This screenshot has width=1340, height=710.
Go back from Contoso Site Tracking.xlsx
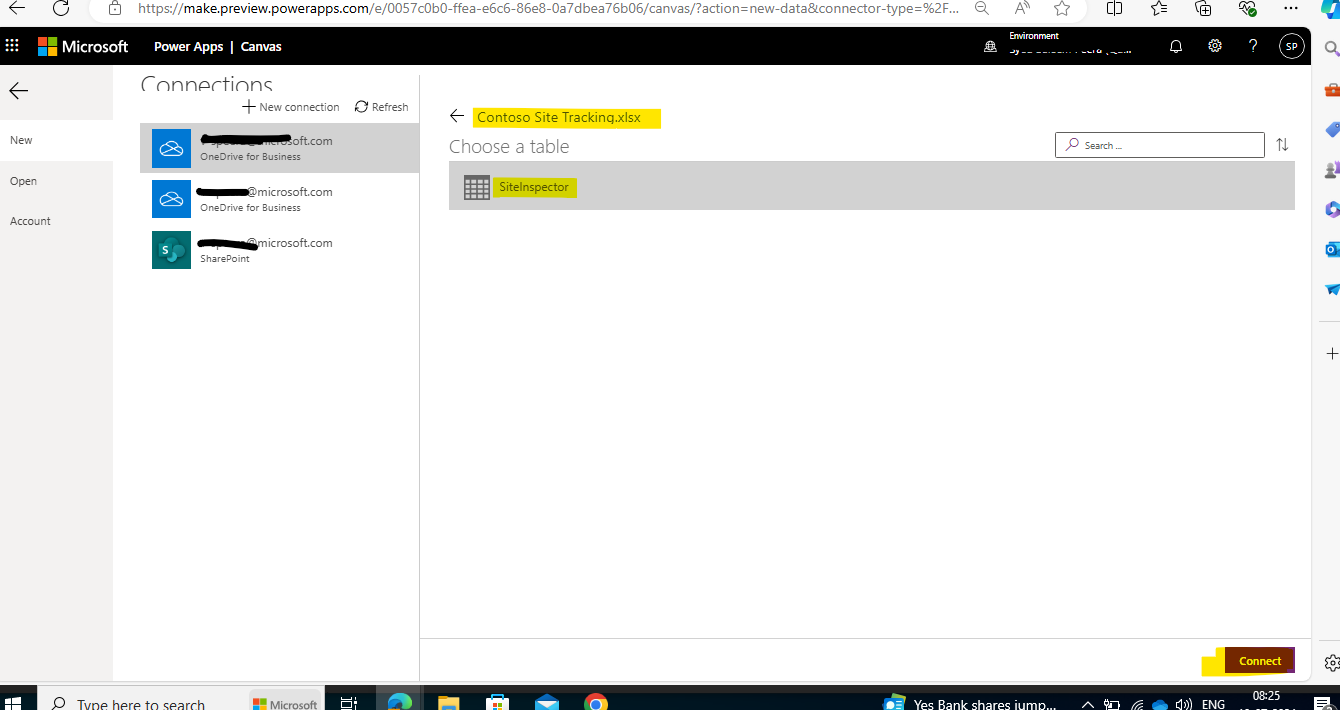pos(457,117)
